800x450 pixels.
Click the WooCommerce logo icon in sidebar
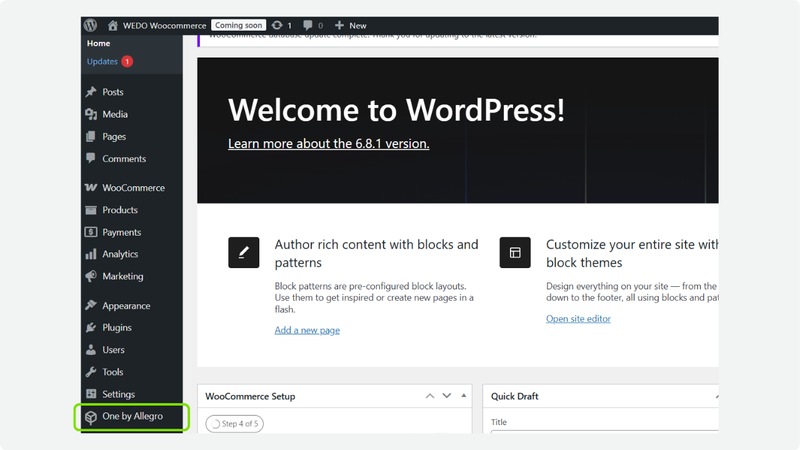coord(91,188)
